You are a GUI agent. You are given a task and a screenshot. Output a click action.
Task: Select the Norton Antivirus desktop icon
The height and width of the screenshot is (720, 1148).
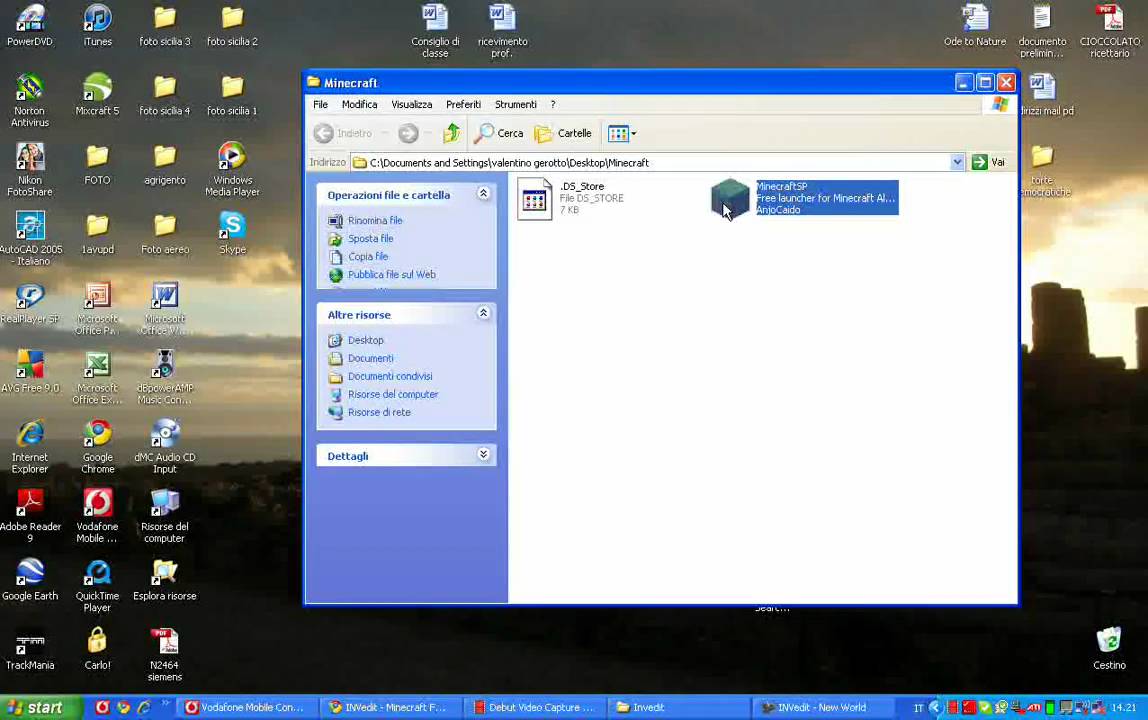pyautogui.click(x=30, y=100)
